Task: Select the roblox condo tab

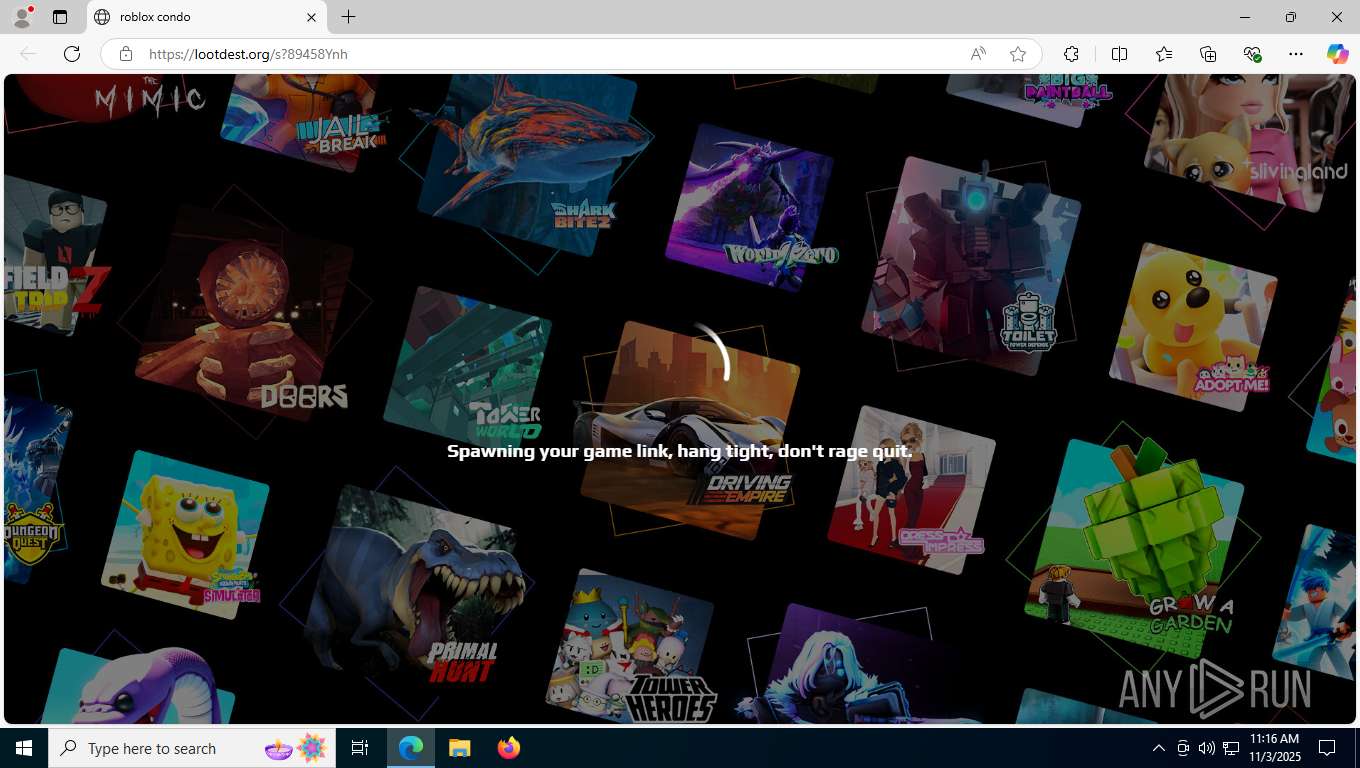Action: [x=206, y=17]
